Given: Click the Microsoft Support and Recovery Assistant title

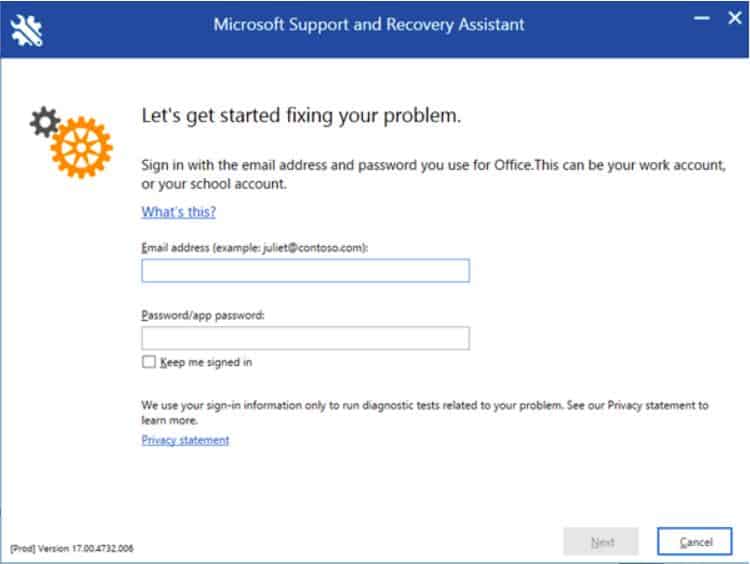Looking at the screenshot, I should click(x=369, y=24).
